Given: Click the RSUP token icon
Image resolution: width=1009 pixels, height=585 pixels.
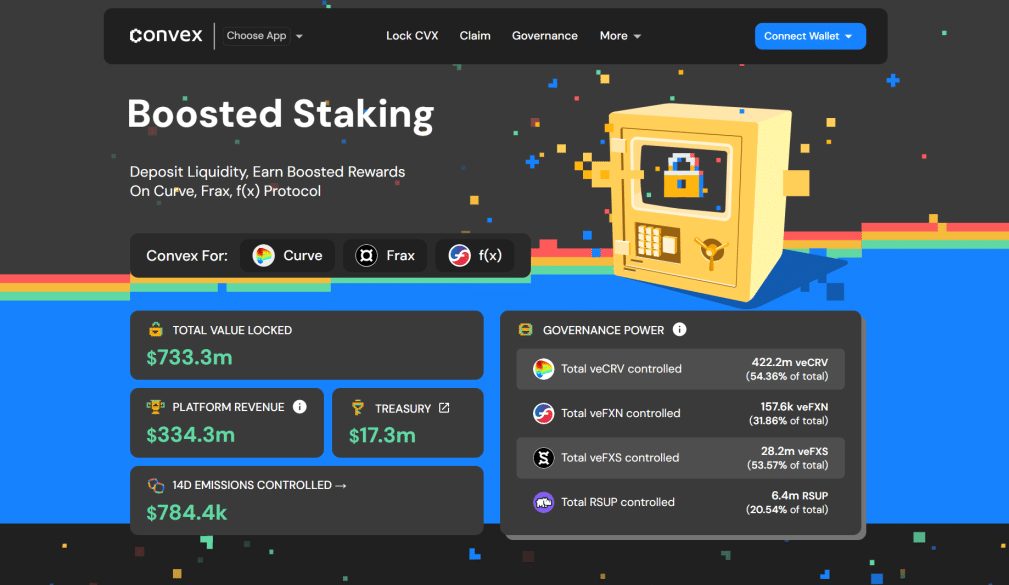Looking at the screenshot, I should 544,502.
